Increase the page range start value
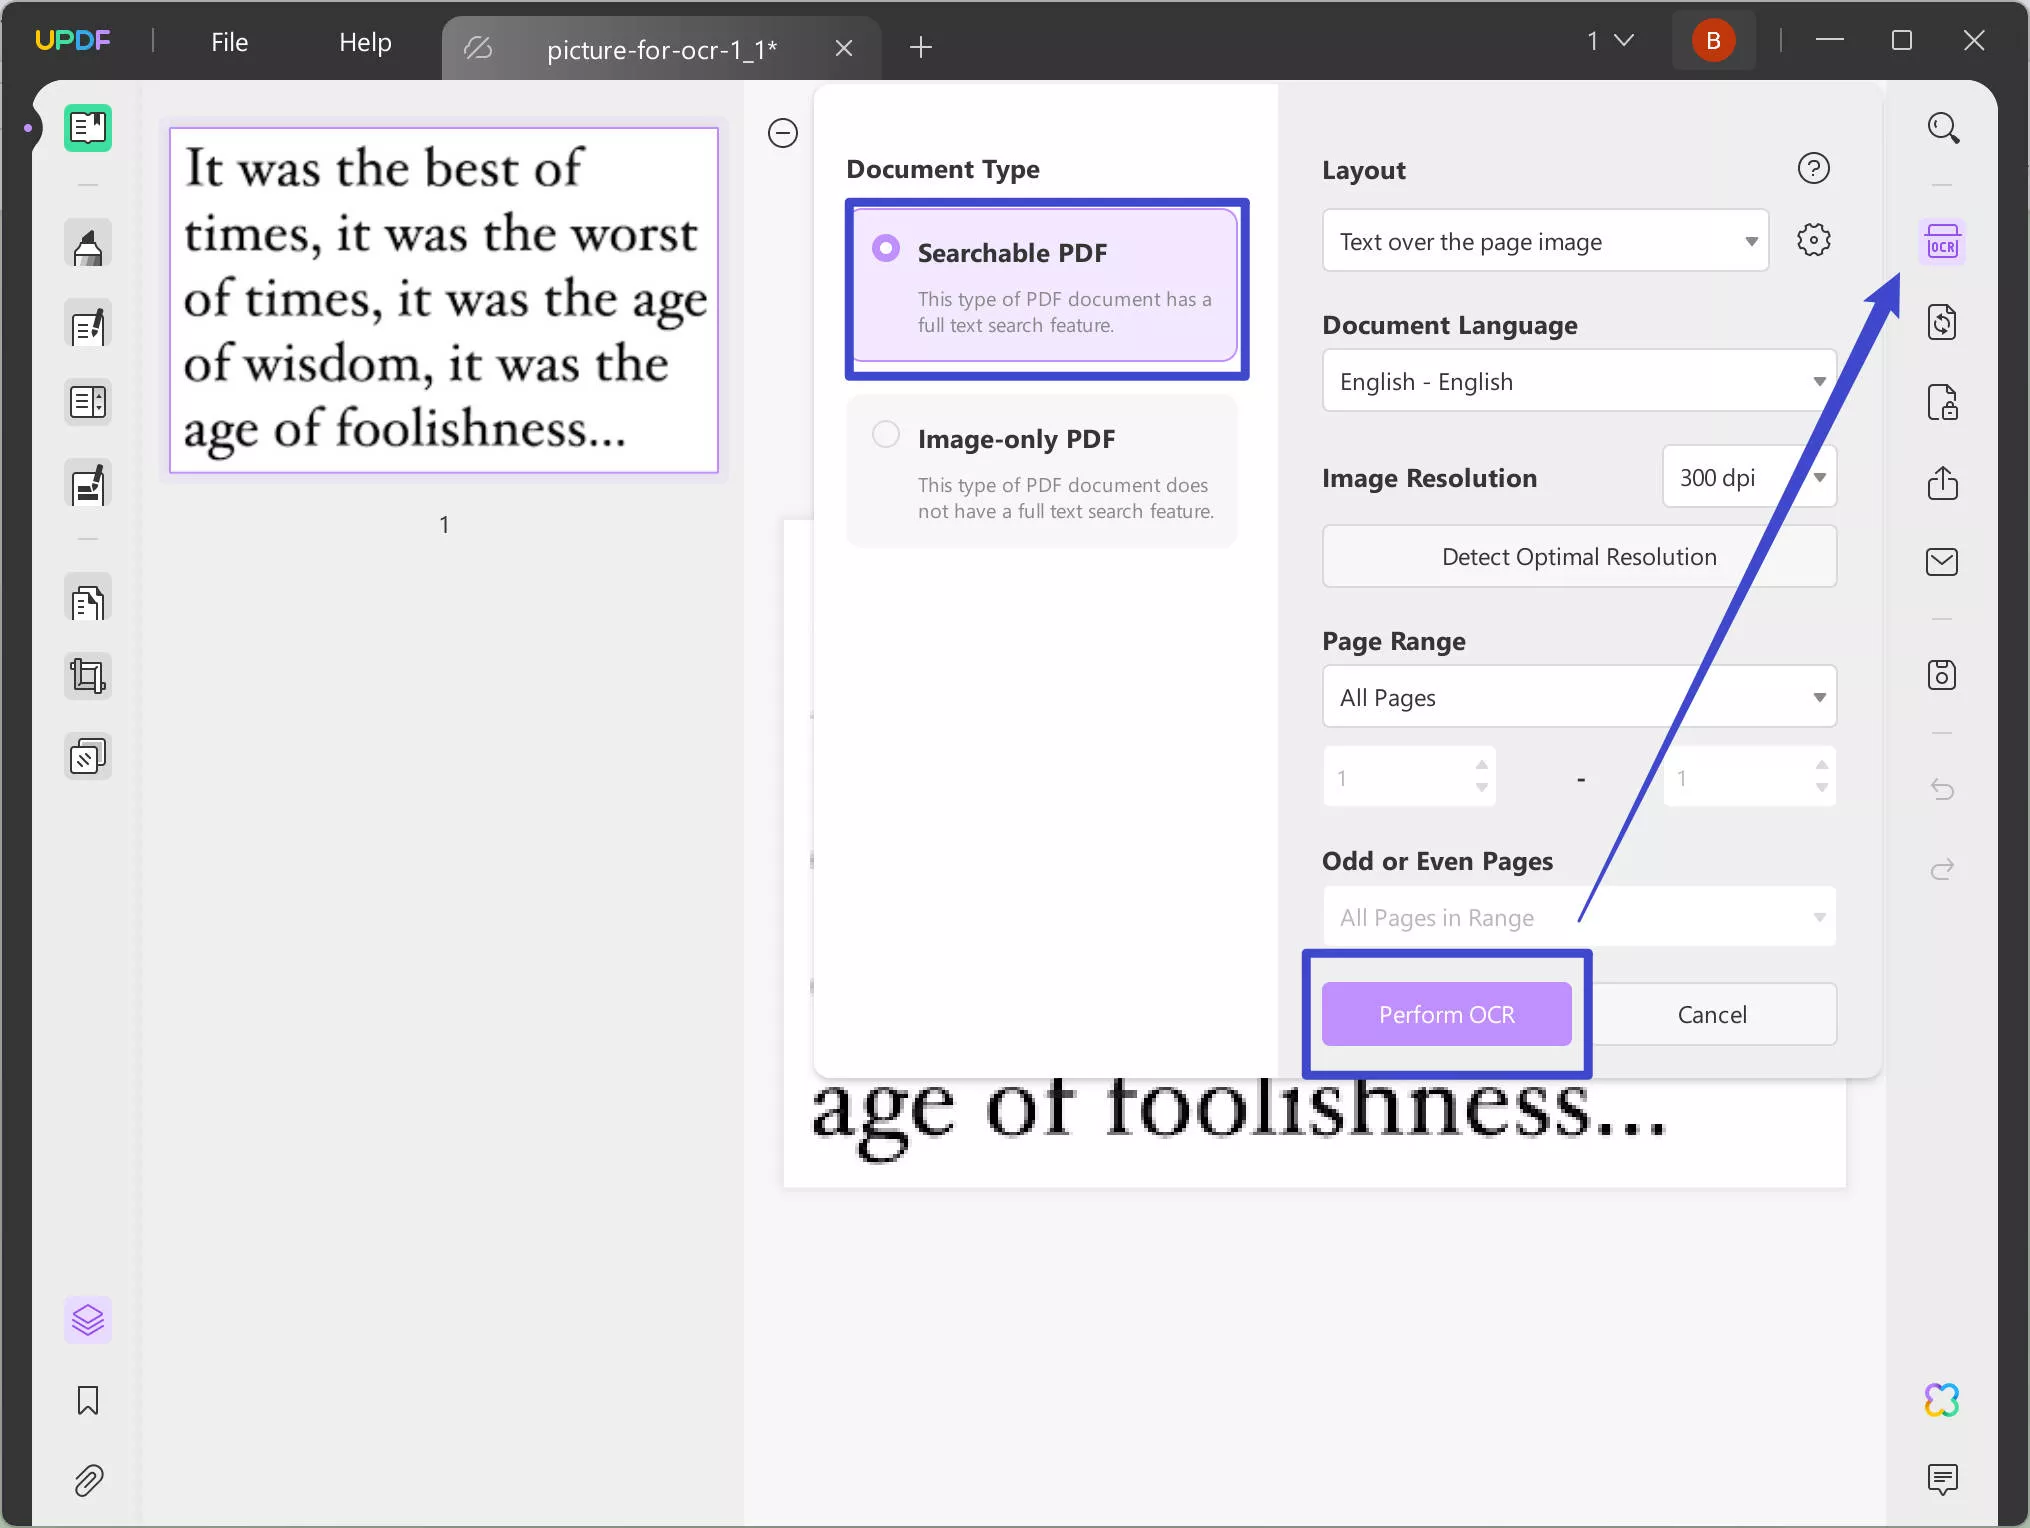 tap(1481, 765)
